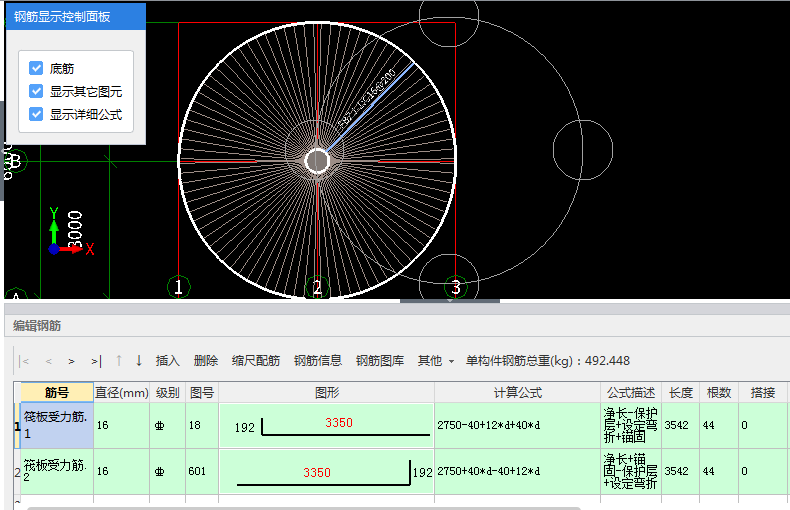Jump to last rebar record
Image resolution: width=790 pixels, height=510 pixels.
[96, 361]
